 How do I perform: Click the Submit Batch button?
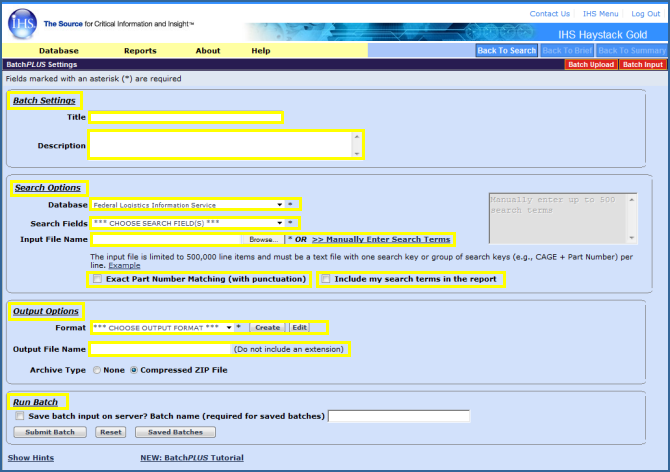(x=50, y=432)
